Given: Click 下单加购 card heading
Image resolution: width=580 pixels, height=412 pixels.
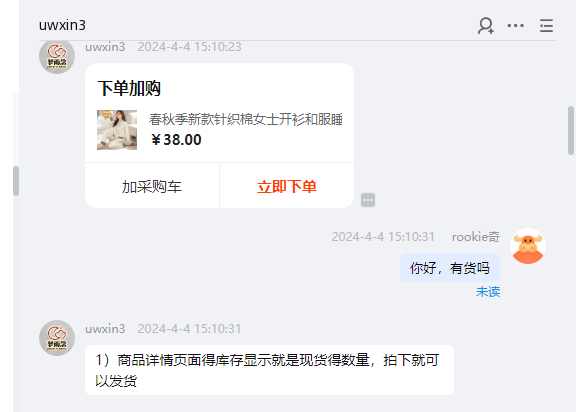Looking at the screenshot, I should click(x=129, y=88).
